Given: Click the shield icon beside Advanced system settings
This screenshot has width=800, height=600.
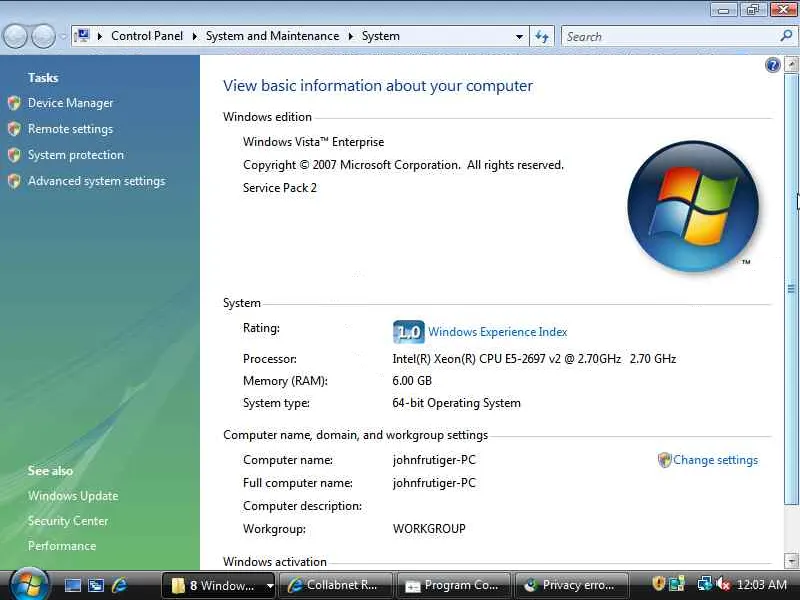Looking at the screenshot, I should tap(14, 181).
